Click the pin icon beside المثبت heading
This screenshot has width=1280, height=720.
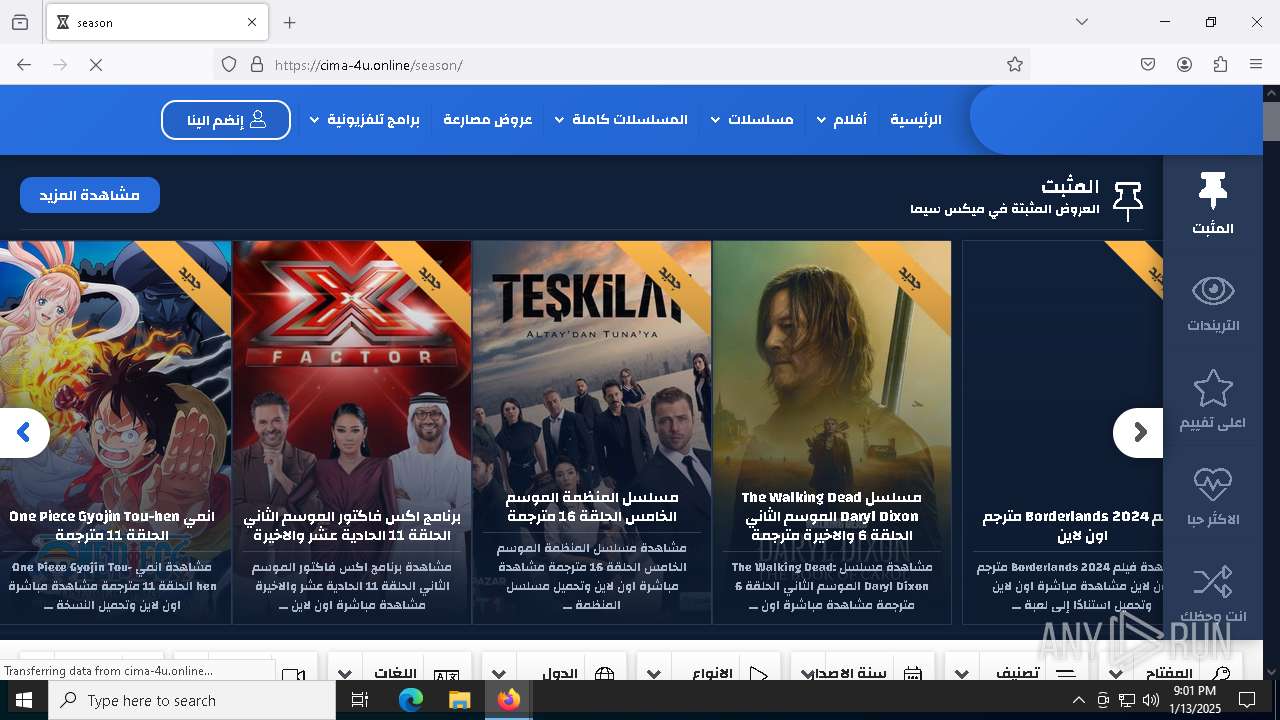[1128, 201]
